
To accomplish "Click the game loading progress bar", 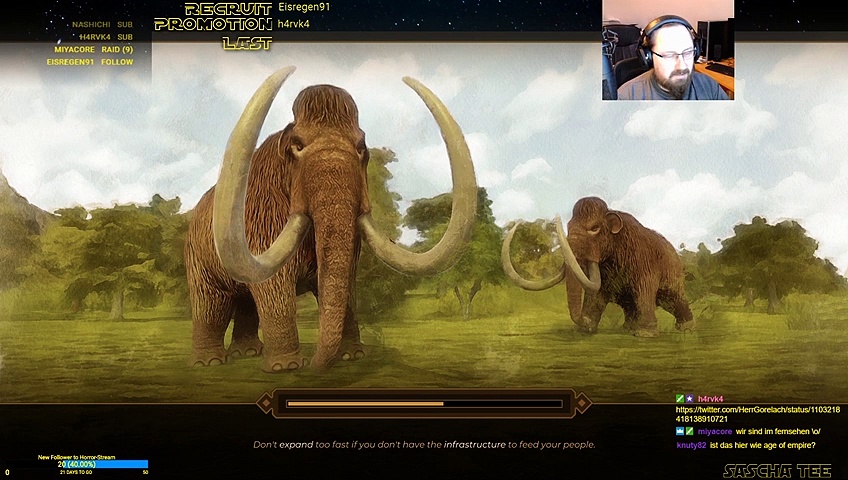I will [x=424, y=404].
